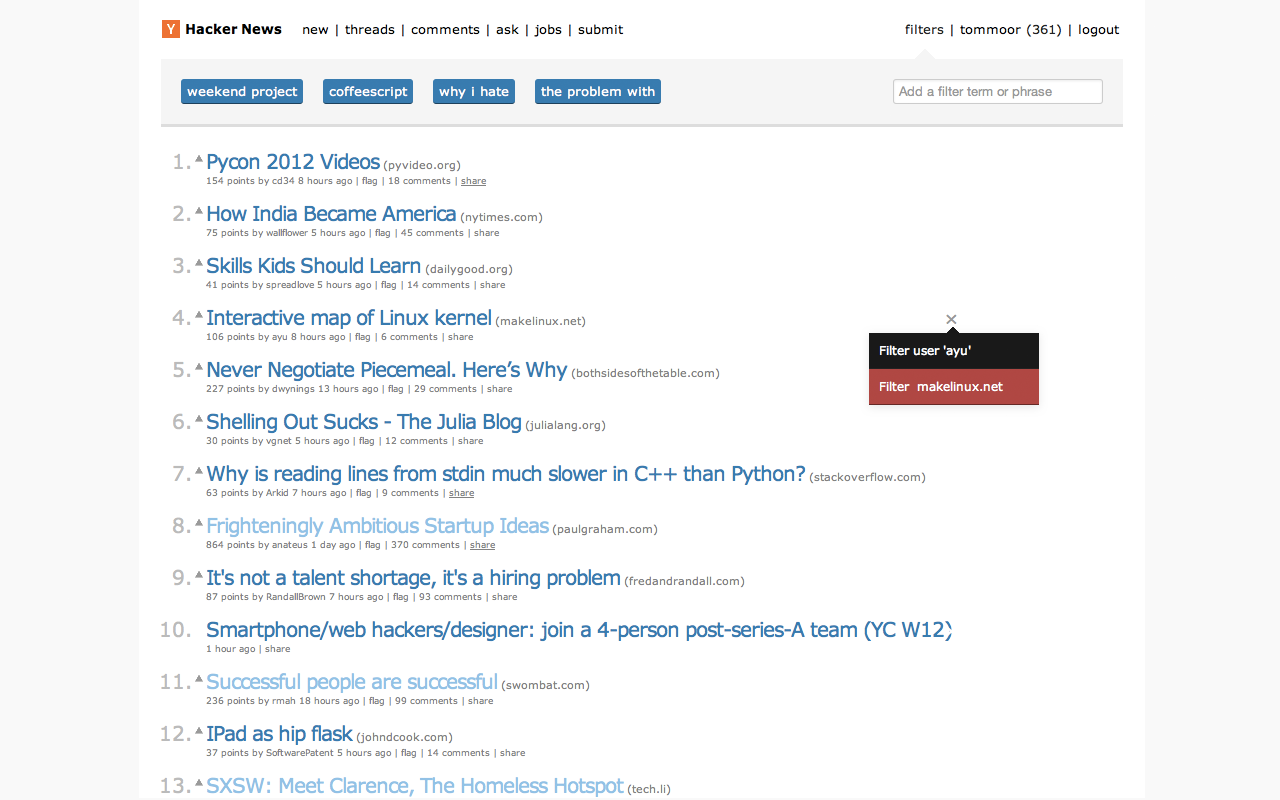Upvote How India Became America
The width and height of the screenshot is (1280, 800).
point(199,210)
